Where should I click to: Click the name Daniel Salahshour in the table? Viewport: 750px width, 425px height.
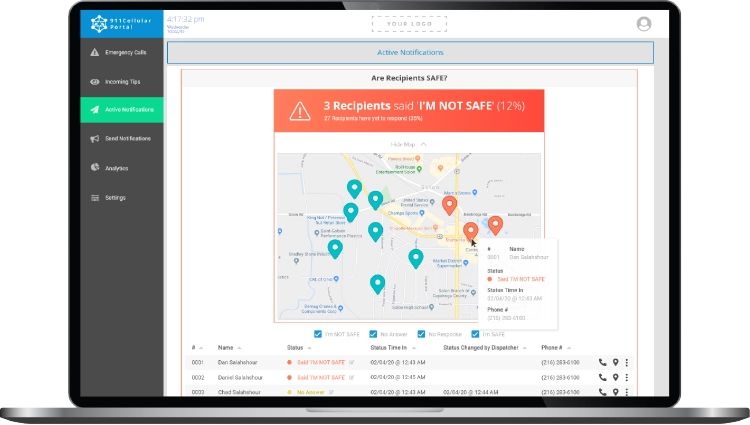point(240,377)
